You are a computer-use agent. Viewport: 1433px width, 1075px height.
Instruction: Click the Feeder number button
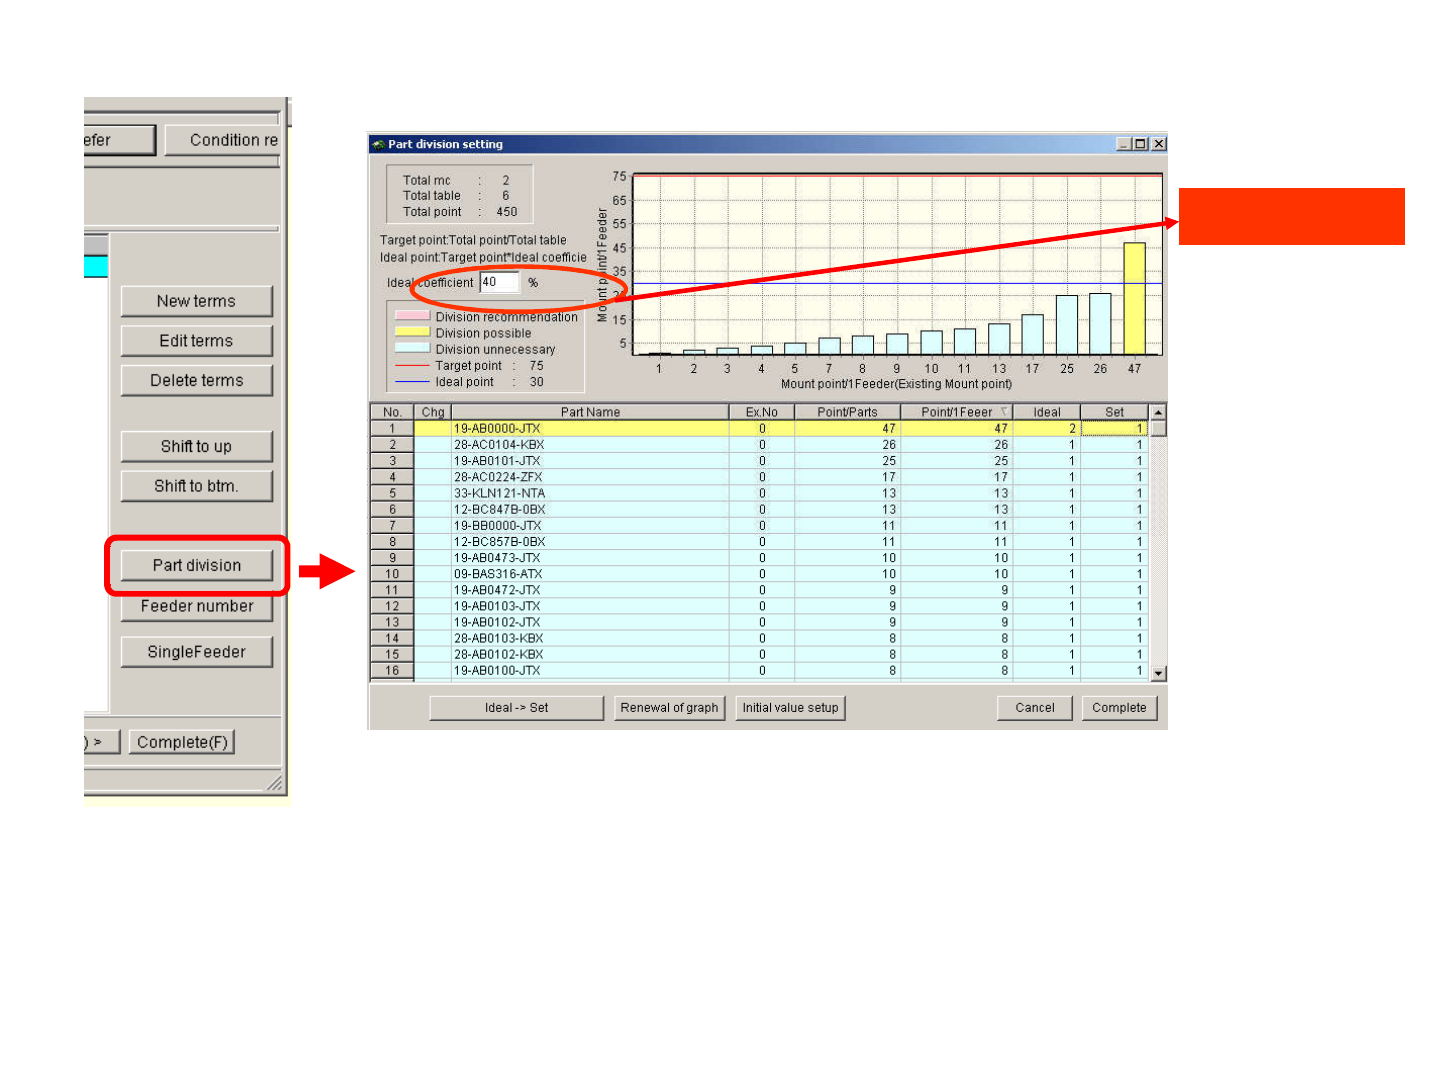point(196,606)
